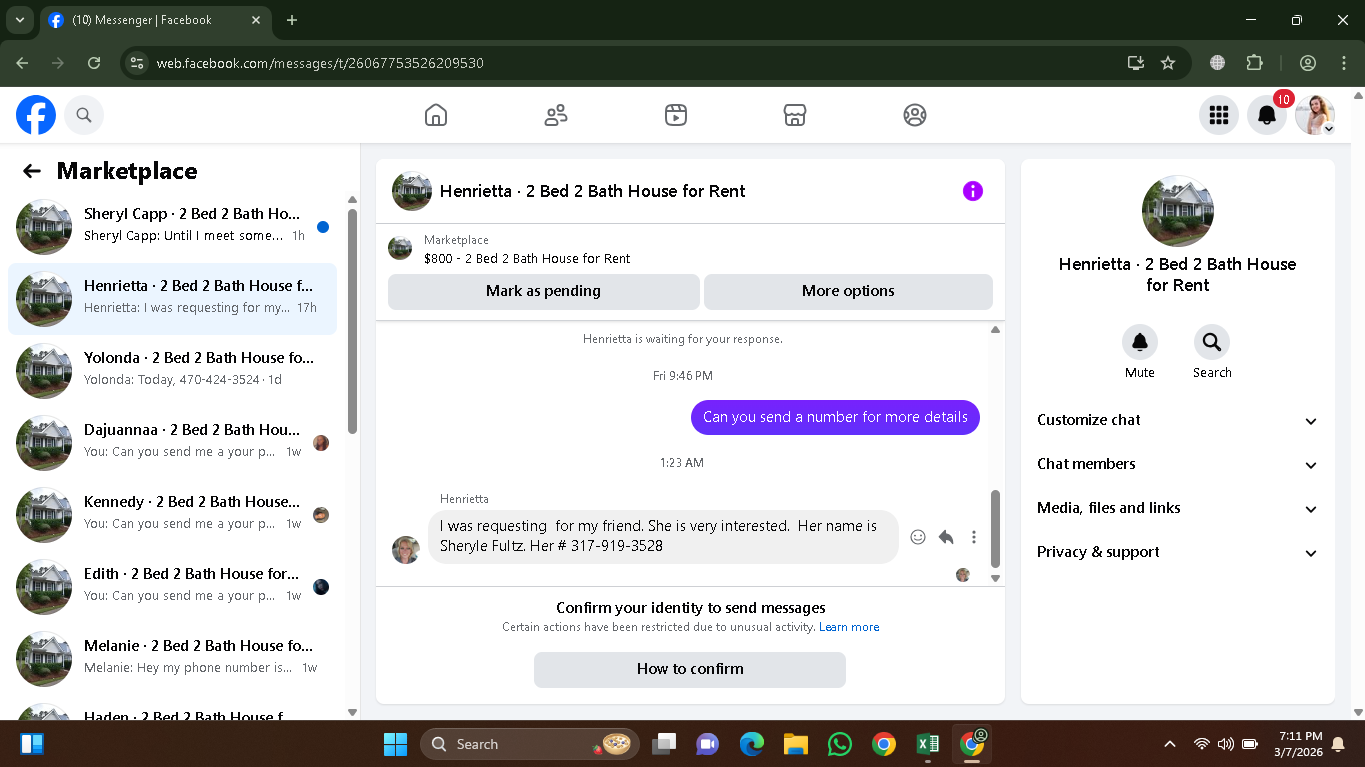Image resolution: width=1365 pixels, height=767 pixels.
Task: Open File Explorer from the taskbar
Action: (x=796, y=744)
